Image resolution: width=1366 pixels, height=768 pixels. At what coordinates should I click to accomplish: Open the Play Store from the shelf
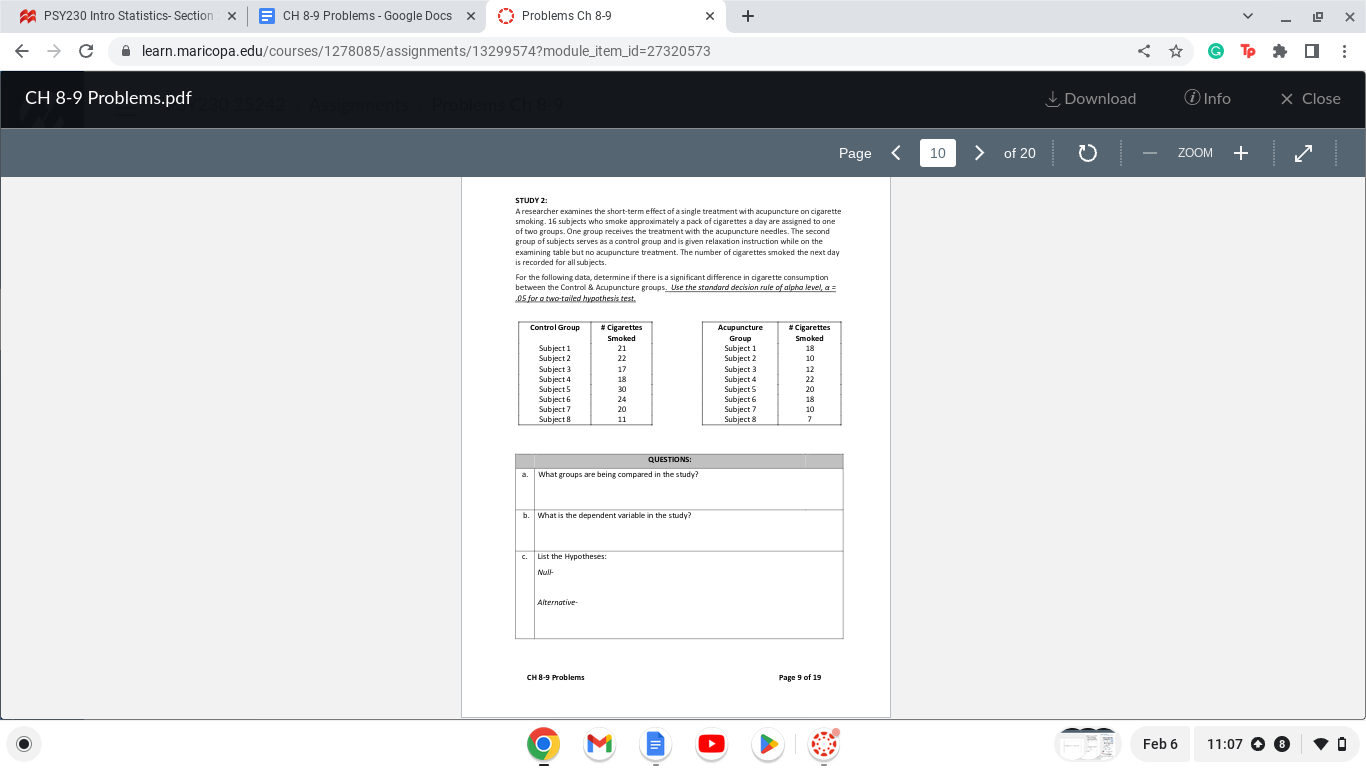pos(768,744)
